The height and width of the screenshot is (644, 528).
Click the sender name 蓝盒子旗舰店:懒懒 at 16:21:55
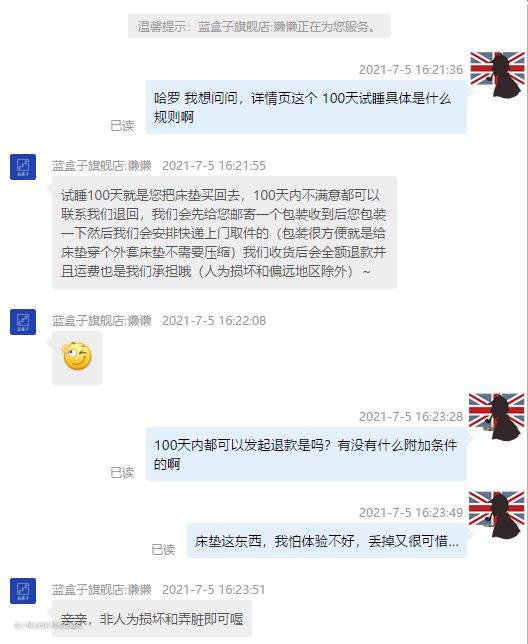click(102, 166)
